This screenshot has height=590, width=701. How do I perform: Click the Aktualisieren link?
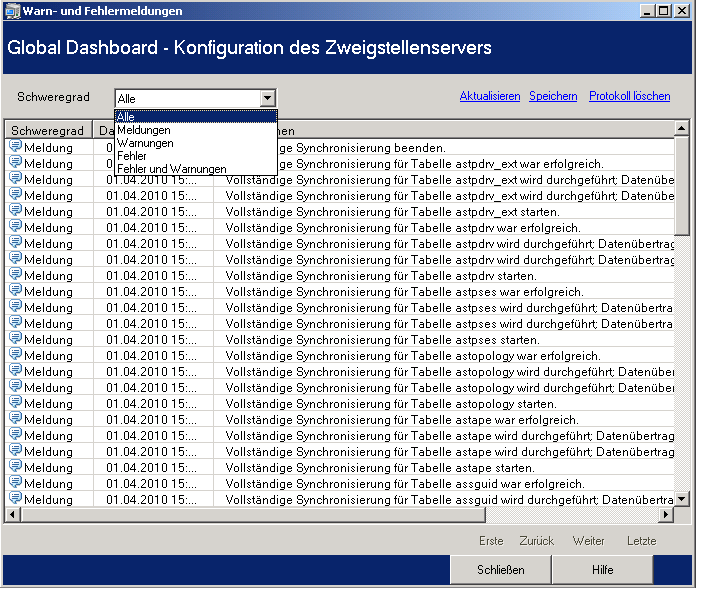[x=490, y=96]
